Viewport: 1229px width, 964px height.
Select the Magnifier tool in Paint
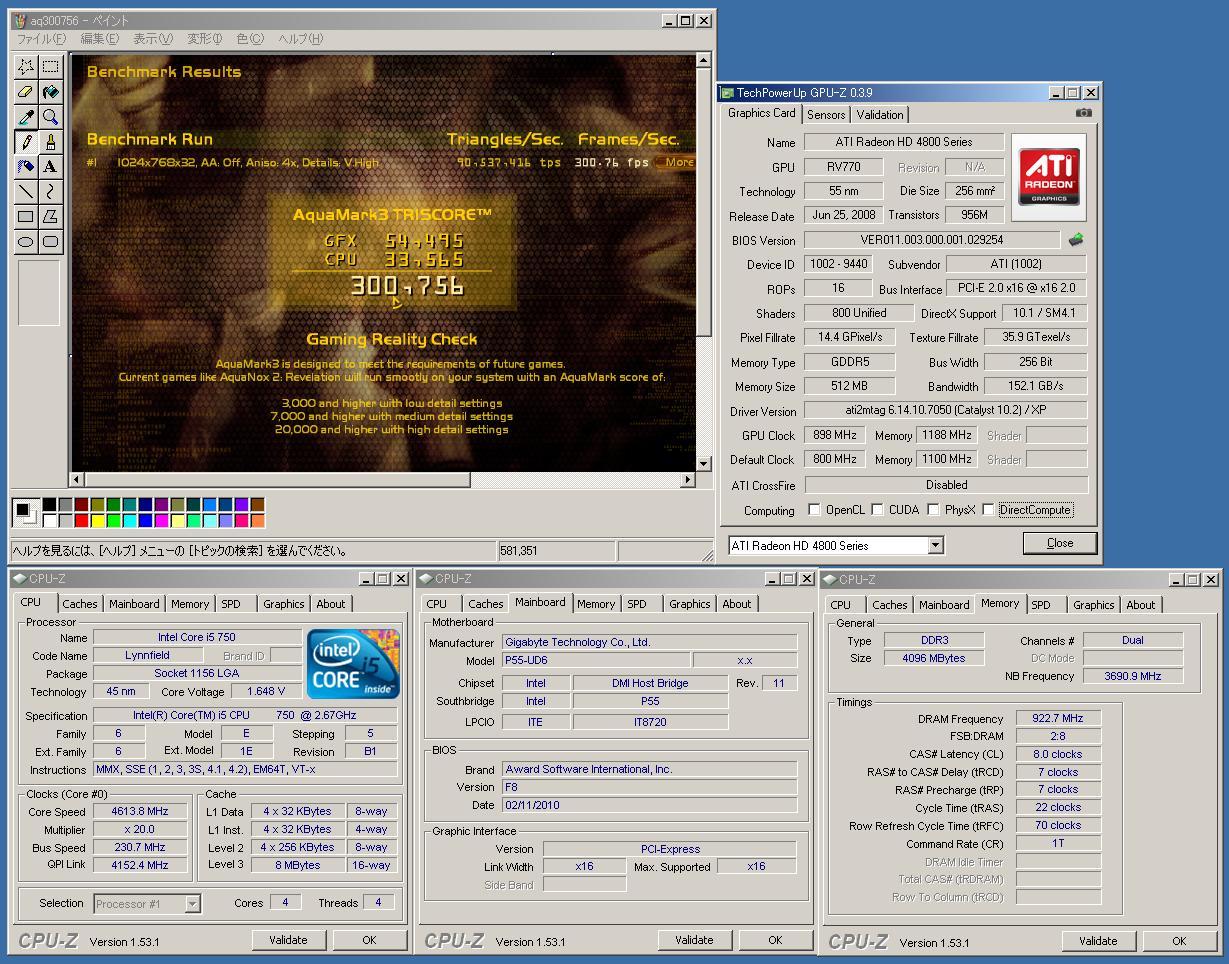pos(50,117)
